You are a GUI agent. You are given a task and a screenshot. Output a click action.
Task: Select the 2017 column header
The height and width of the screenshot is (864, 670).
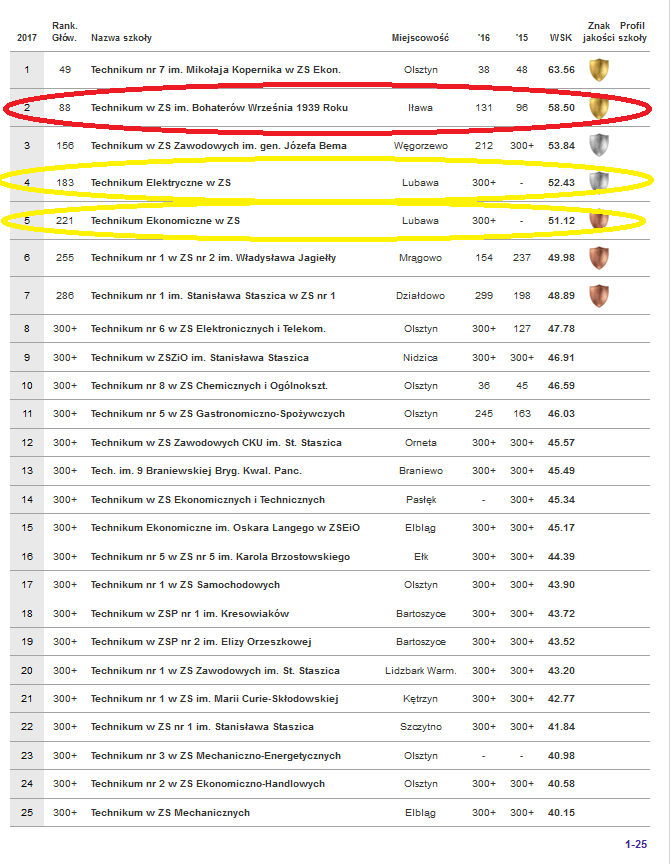click(x=27, y=37)
